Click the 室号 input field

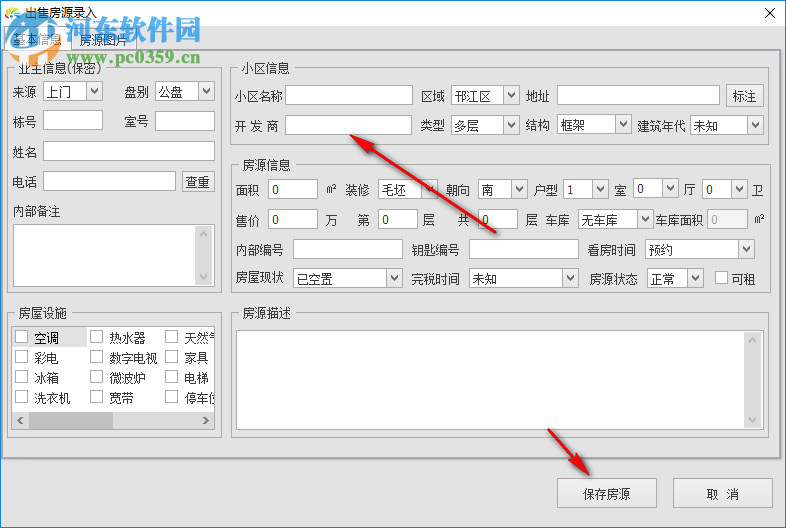(185, 121)
